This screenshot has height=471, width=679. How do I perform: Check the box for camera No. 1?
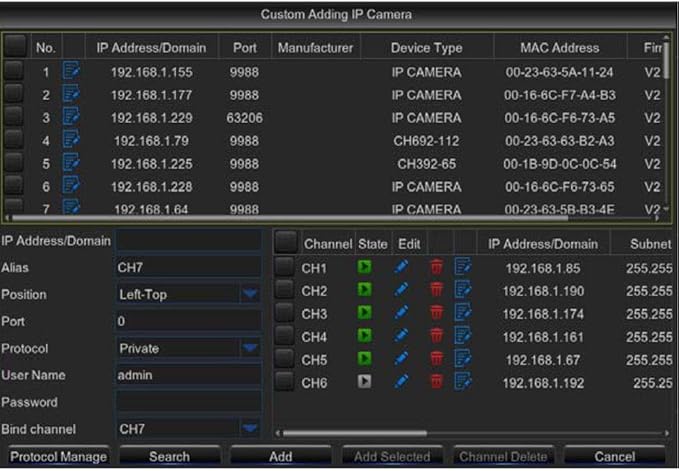[13, 71]
